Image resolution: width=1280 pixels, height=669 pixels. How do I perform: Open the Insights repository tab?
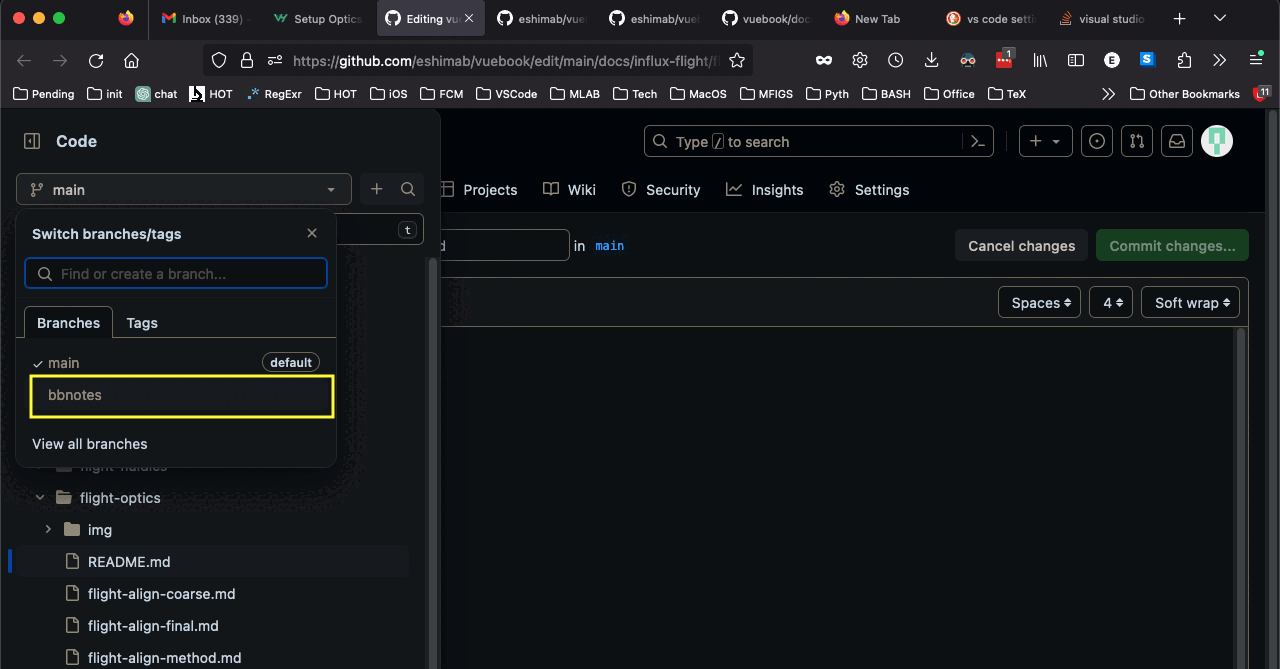[765, 190]
